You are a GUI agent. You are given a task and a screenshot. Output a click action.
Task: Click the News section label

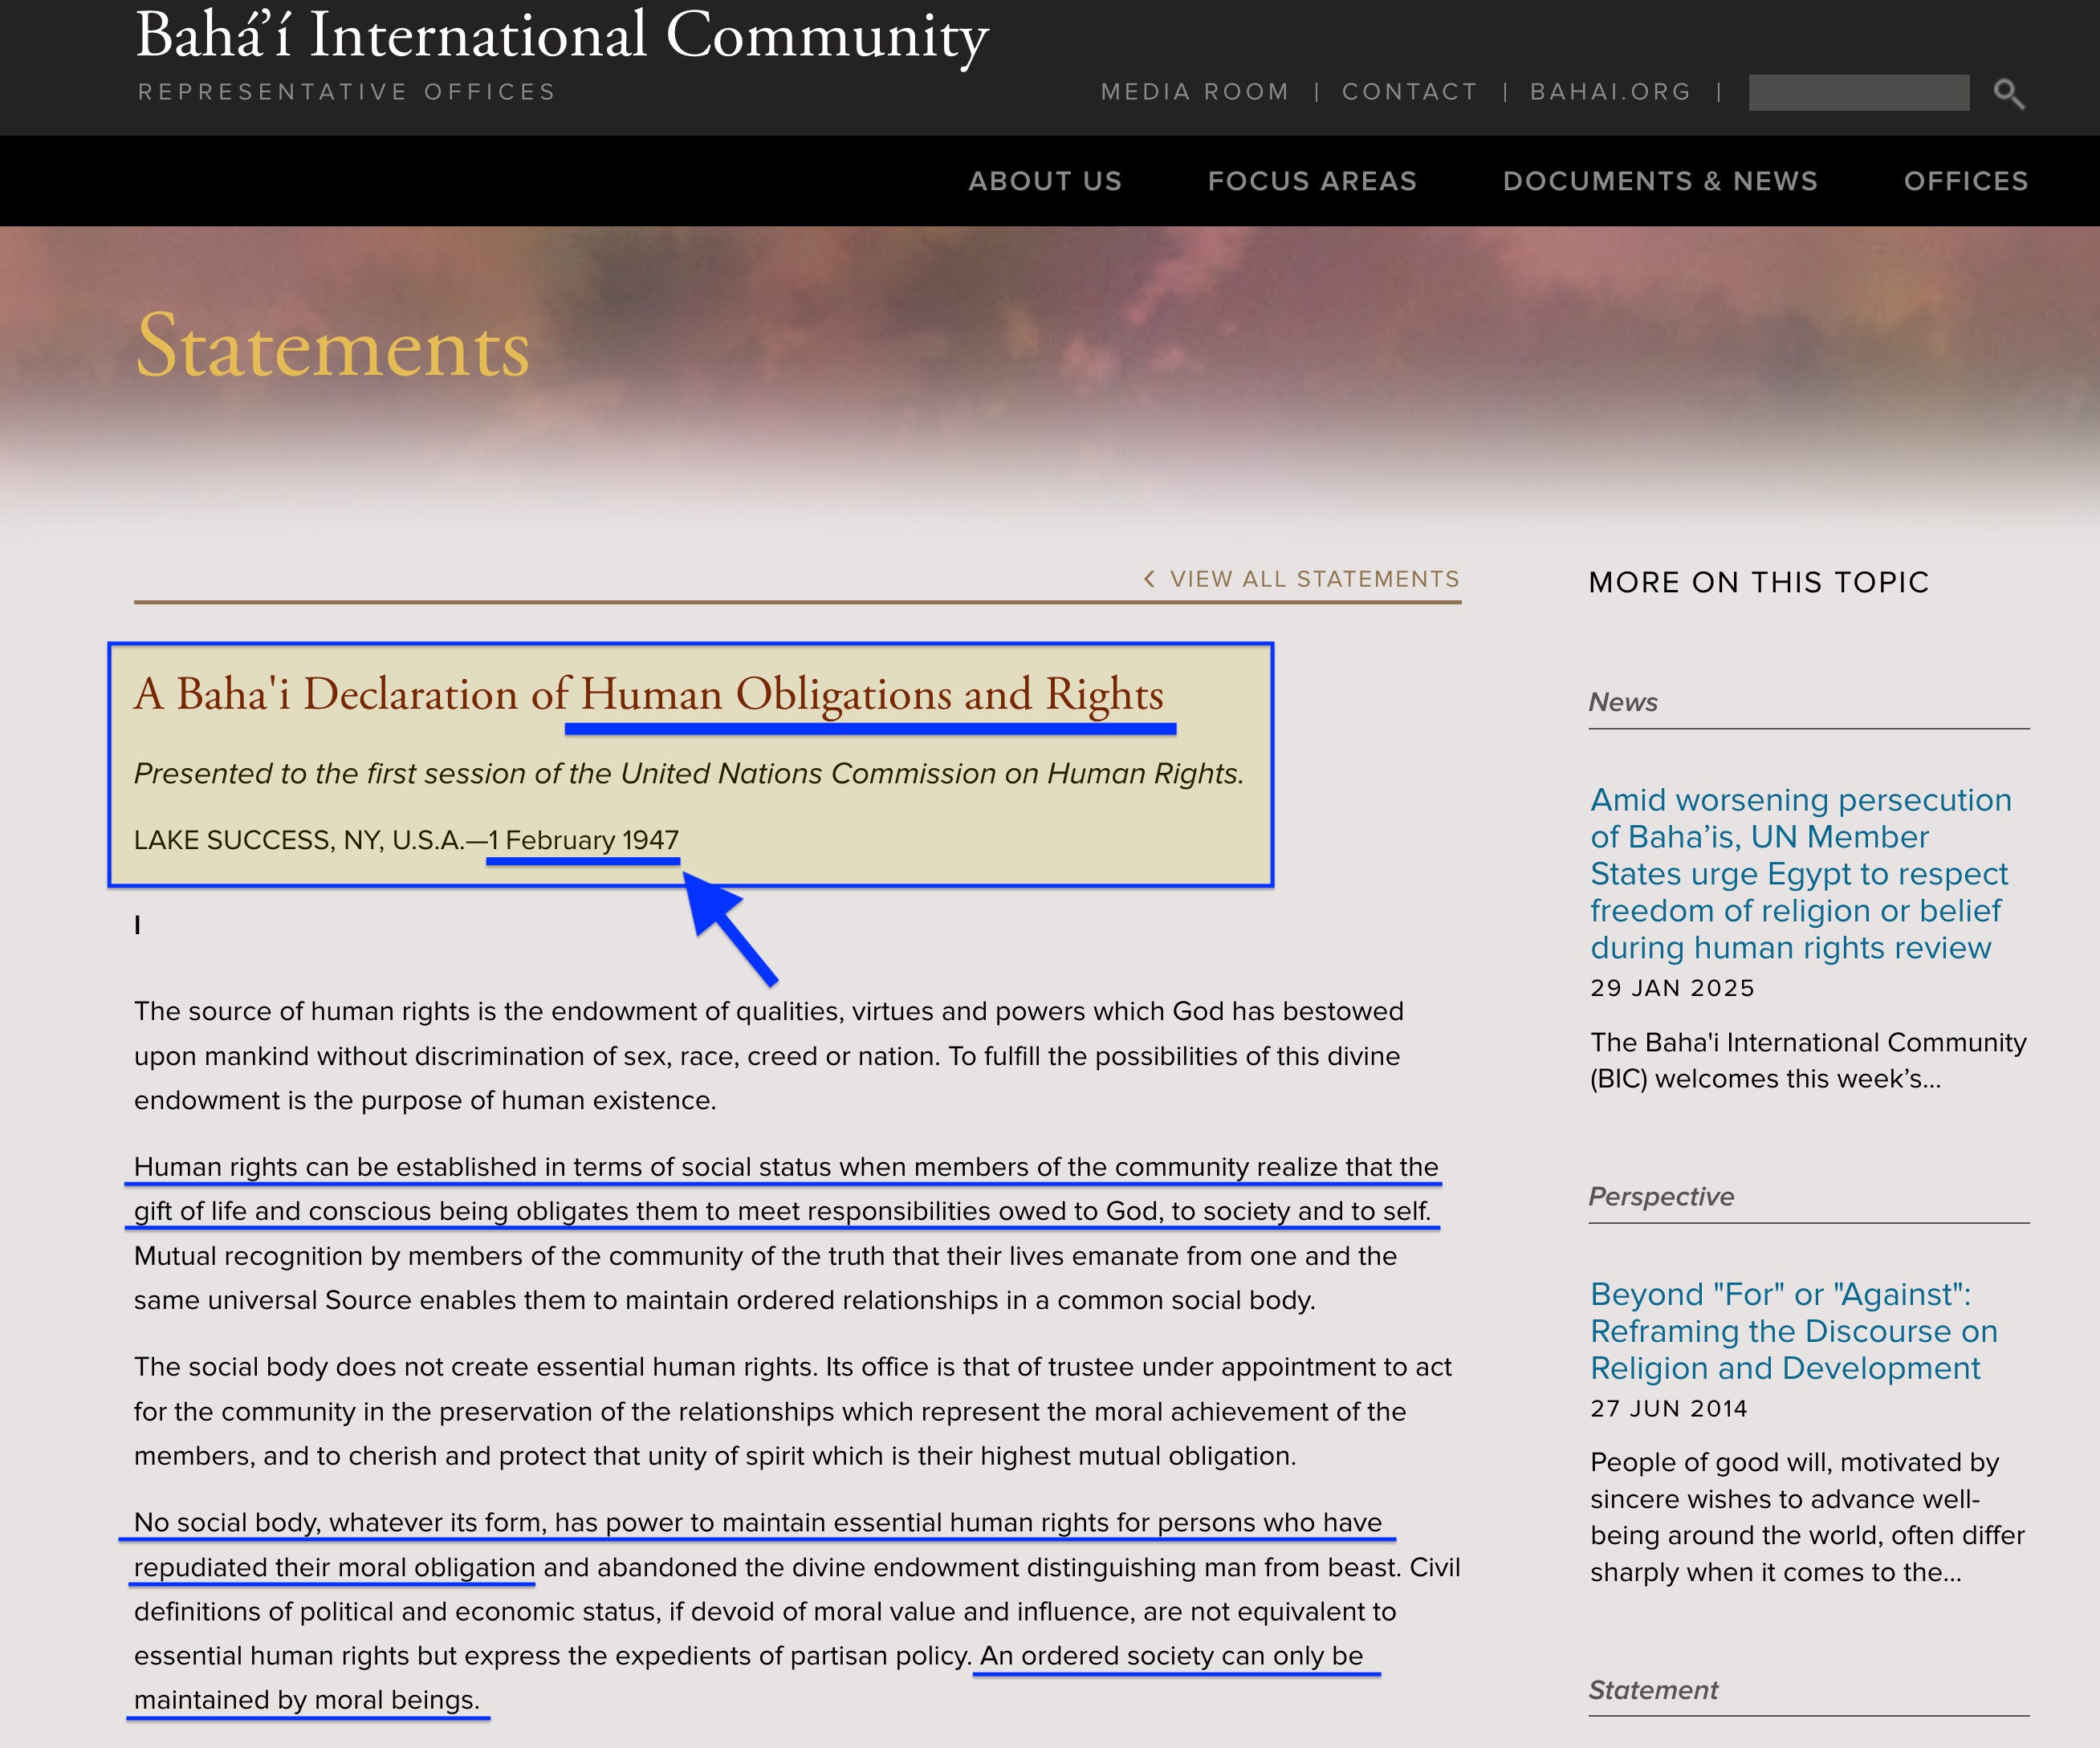pyautogui.click(x=1622, y=702)
